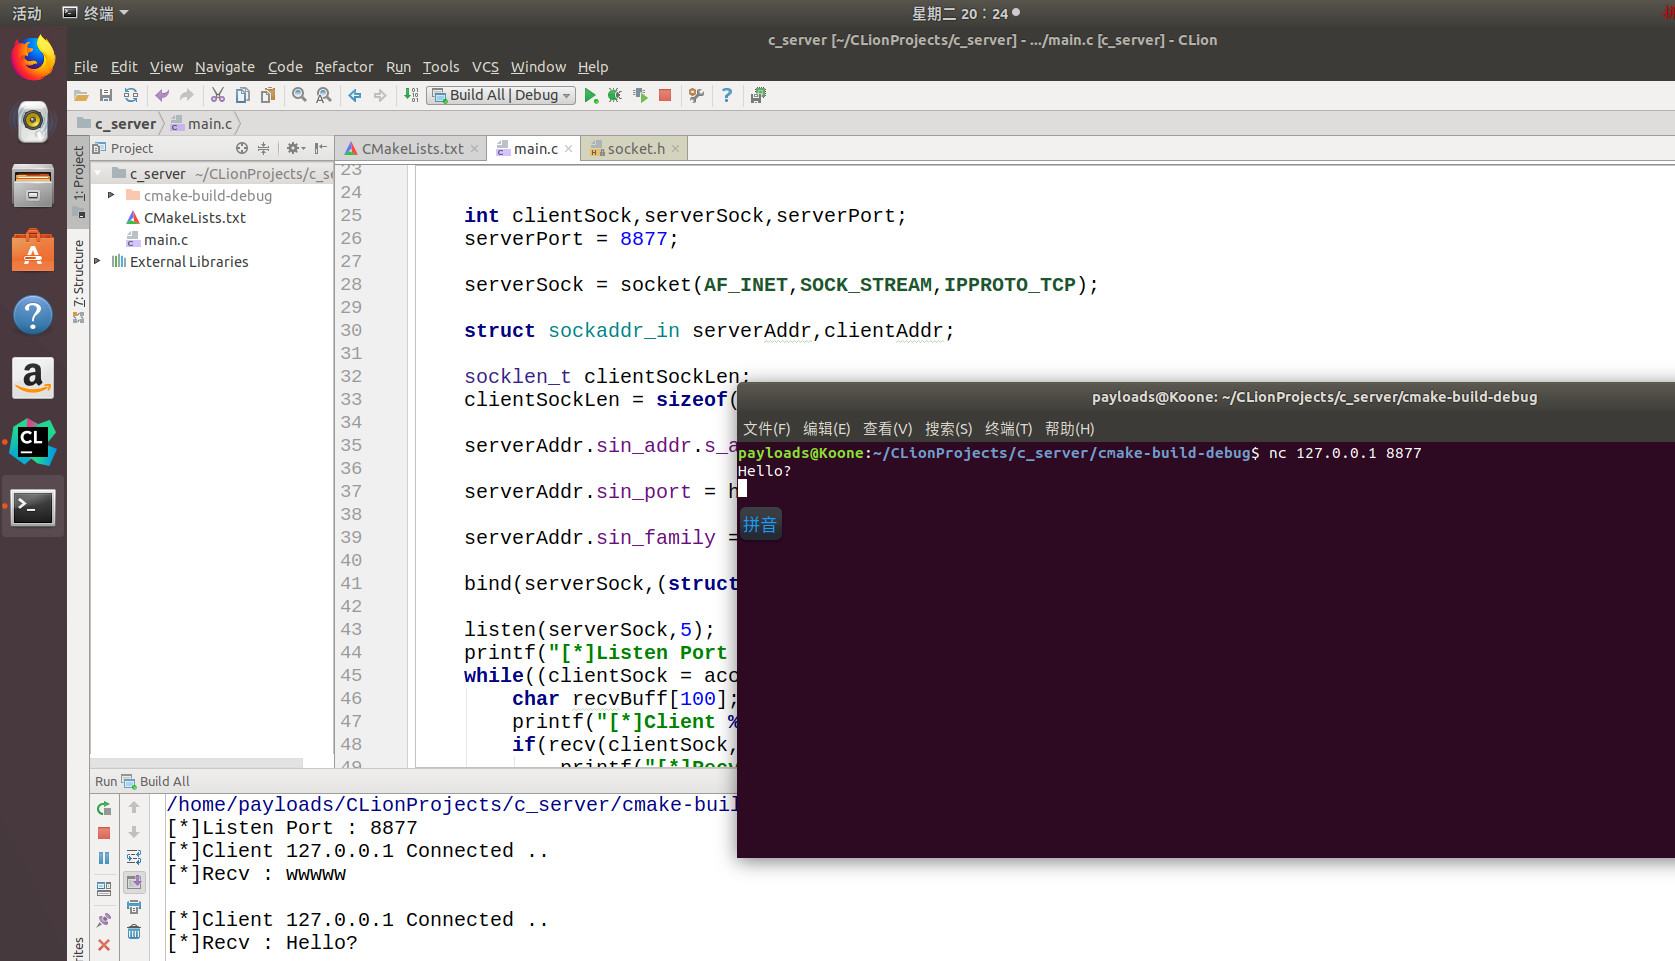Expand External Libraries node
This screenshot has height=961, width=1675.
click(97, 261)
